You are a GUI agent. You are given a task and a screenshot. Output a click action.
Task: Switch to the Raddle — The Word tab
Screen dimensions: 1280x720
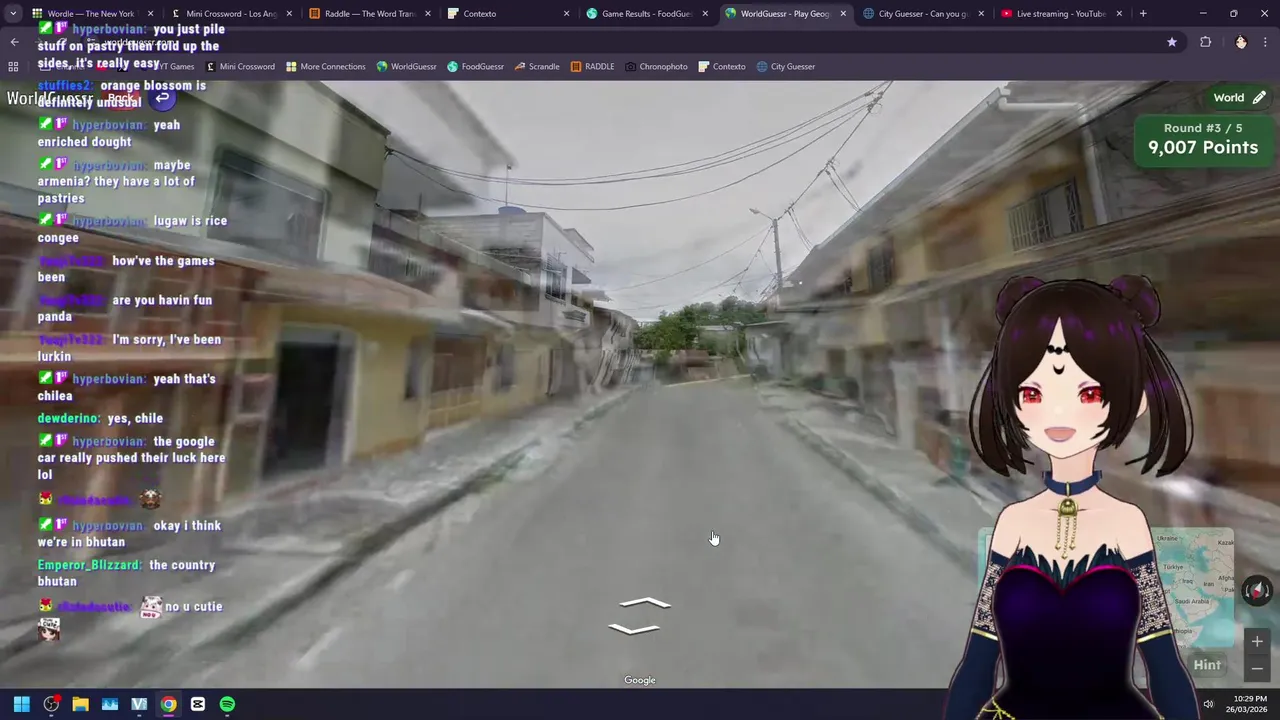pyautogui.click(x=368, y=14)
